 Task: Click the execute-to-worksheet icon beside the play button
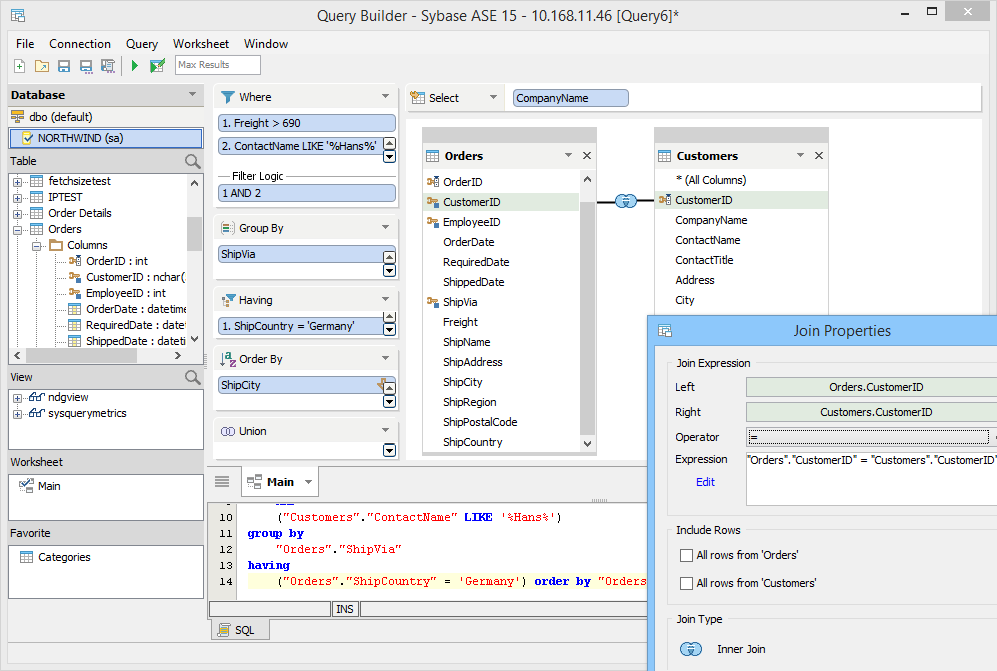(157, 66)
